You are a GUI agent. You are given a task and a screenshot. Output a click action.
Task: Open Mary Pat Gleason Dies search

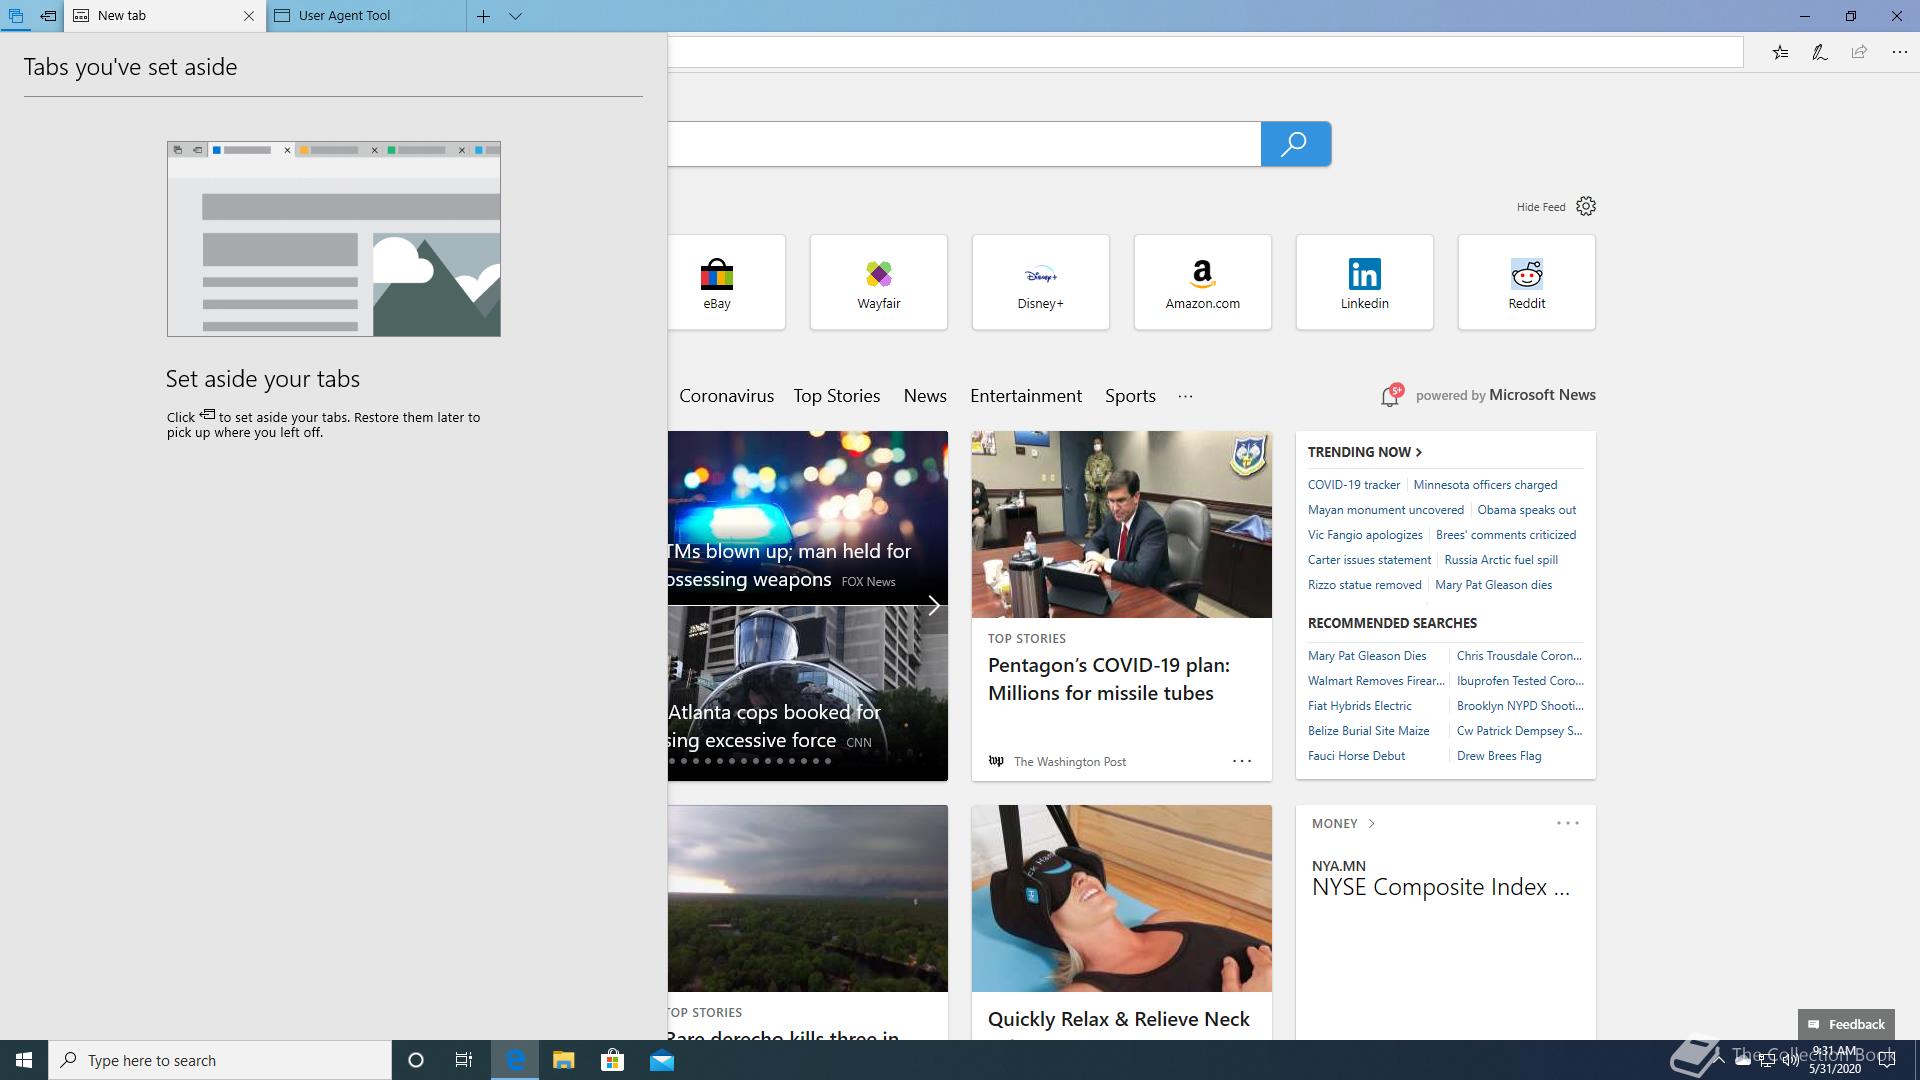(1367, 656)
